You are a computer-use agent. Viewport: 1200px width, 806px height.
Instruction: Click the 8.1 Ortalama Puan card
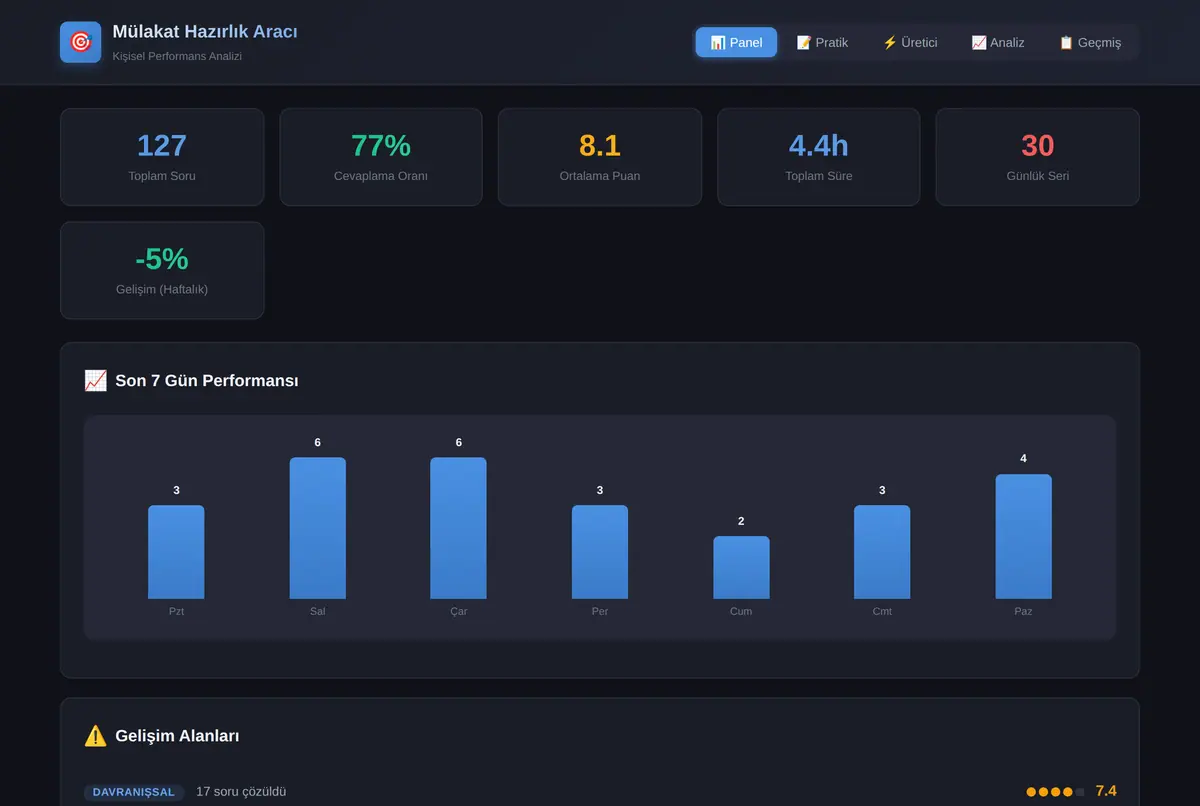[600, 157]
